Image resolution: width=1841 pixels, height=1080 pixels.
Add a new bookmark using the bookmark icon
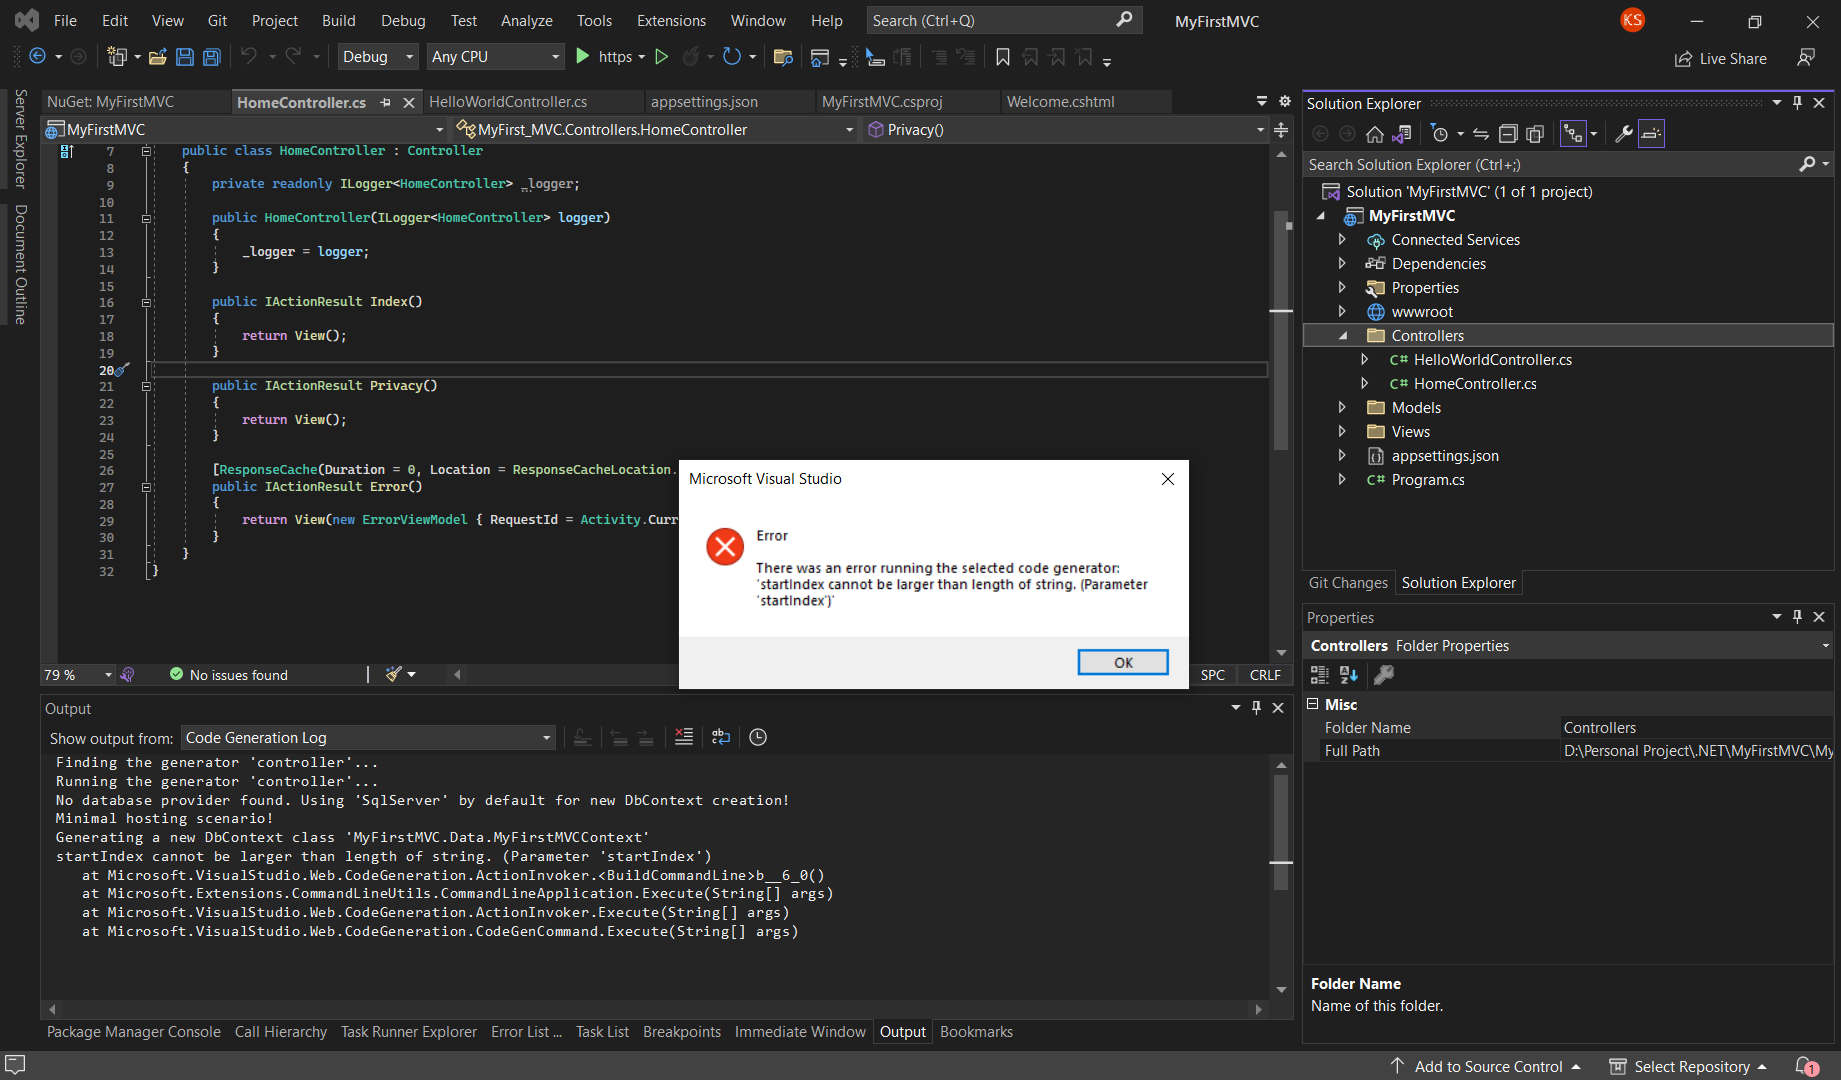click(1003, 58)
